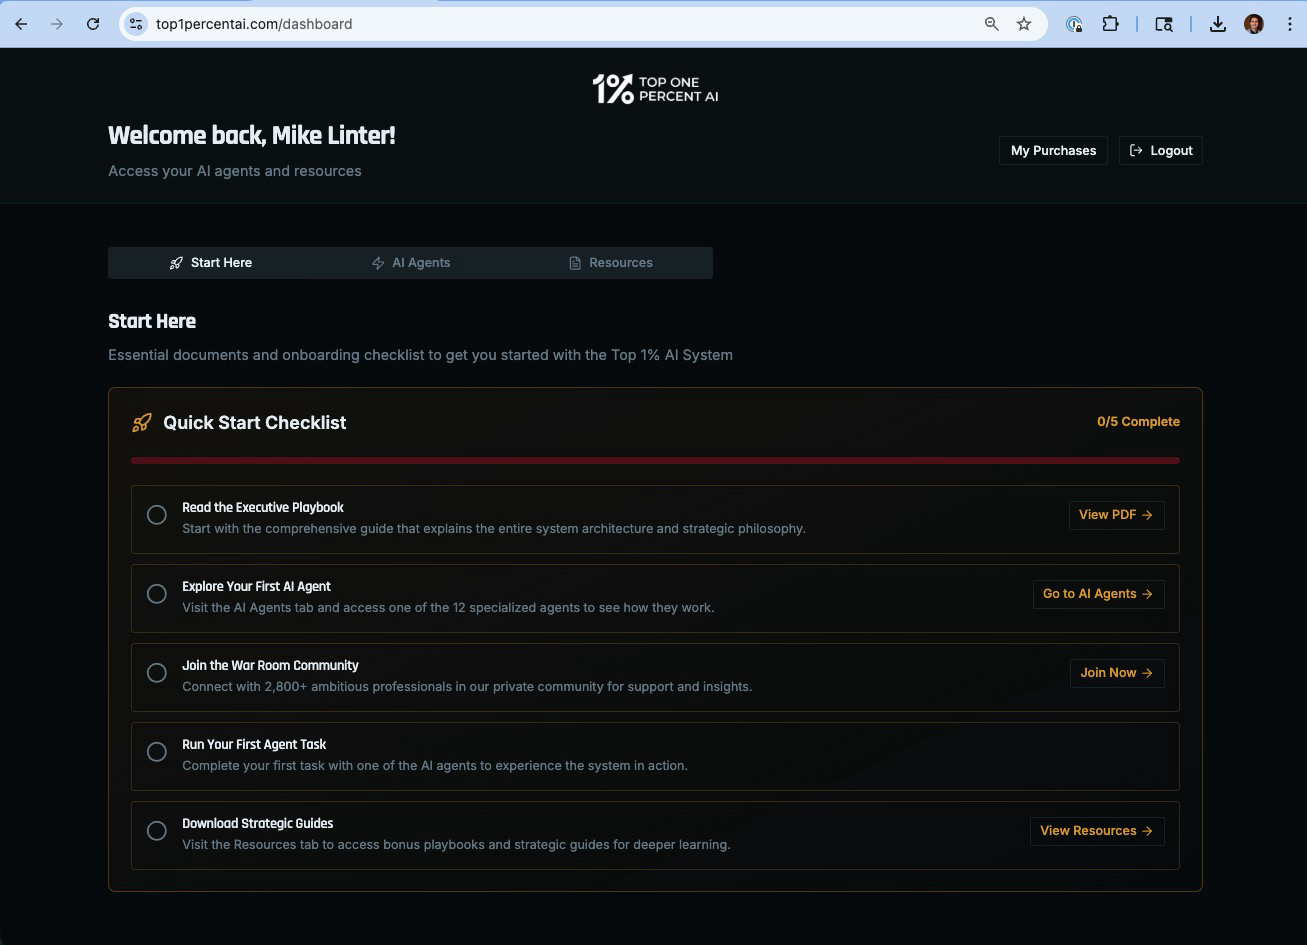Open the browser Downloads icon
This screenshot has height=945, width=1307.
1217,24
